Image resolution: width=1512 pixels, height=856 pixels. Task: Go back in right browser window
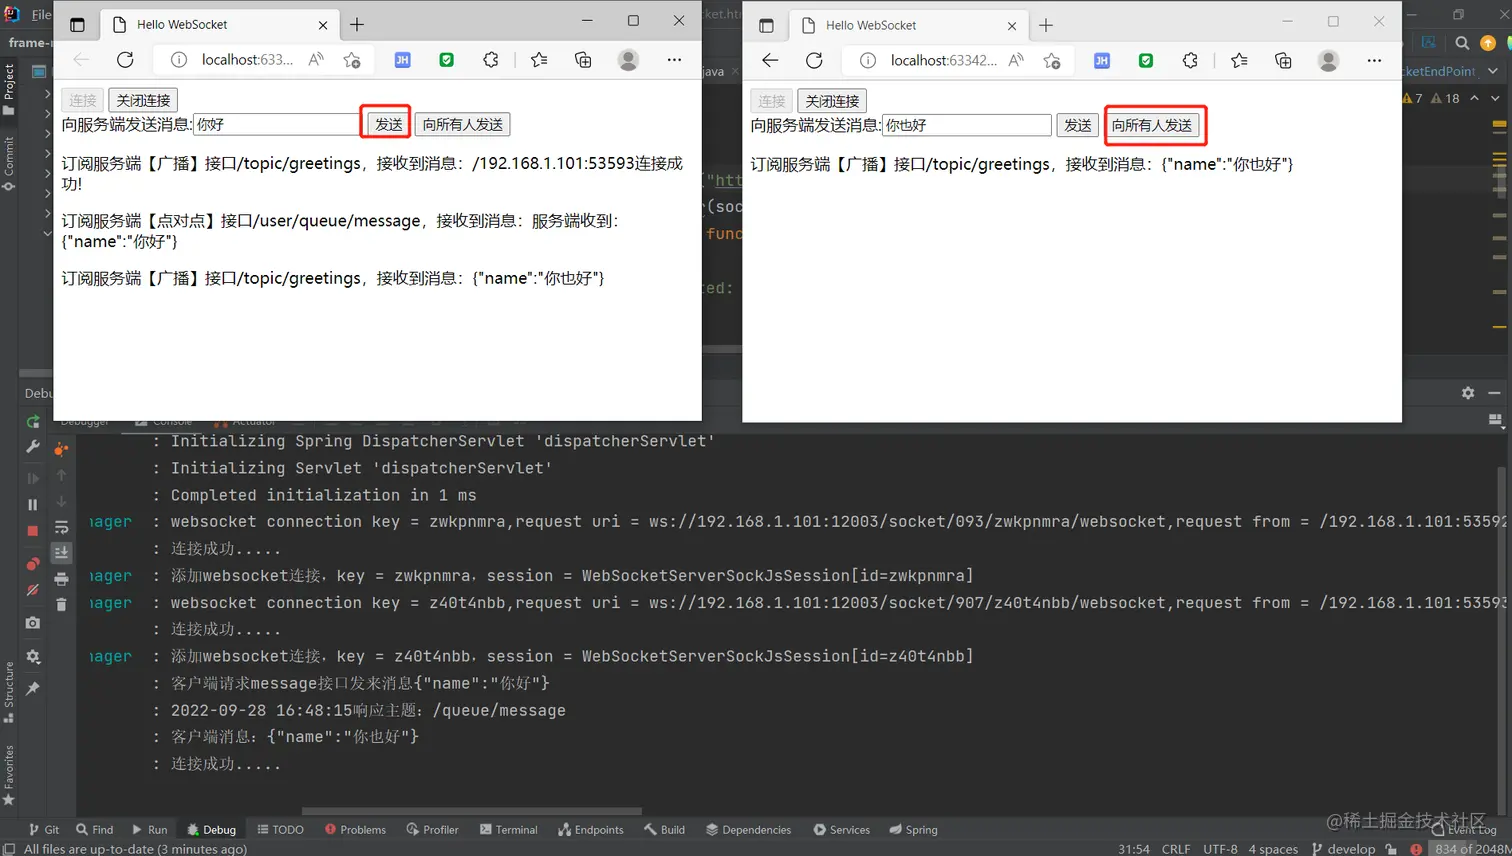click(770, 61)
